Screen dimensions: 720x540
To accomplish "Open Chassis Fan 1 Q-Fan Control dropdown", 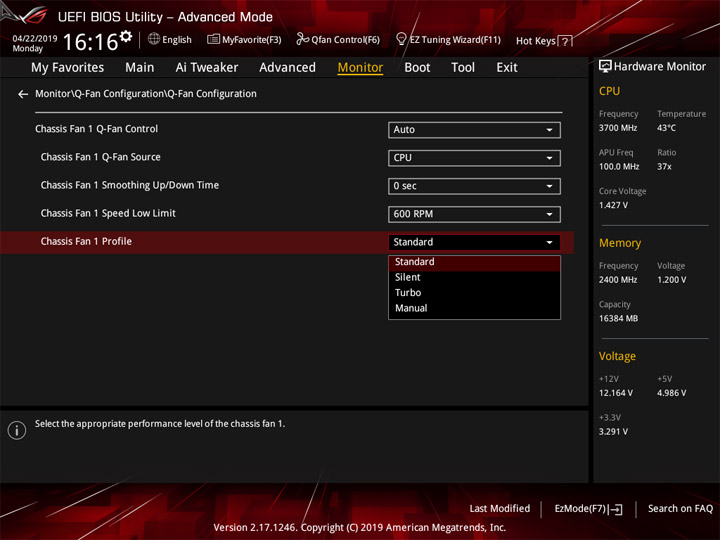I will point(474,130).
